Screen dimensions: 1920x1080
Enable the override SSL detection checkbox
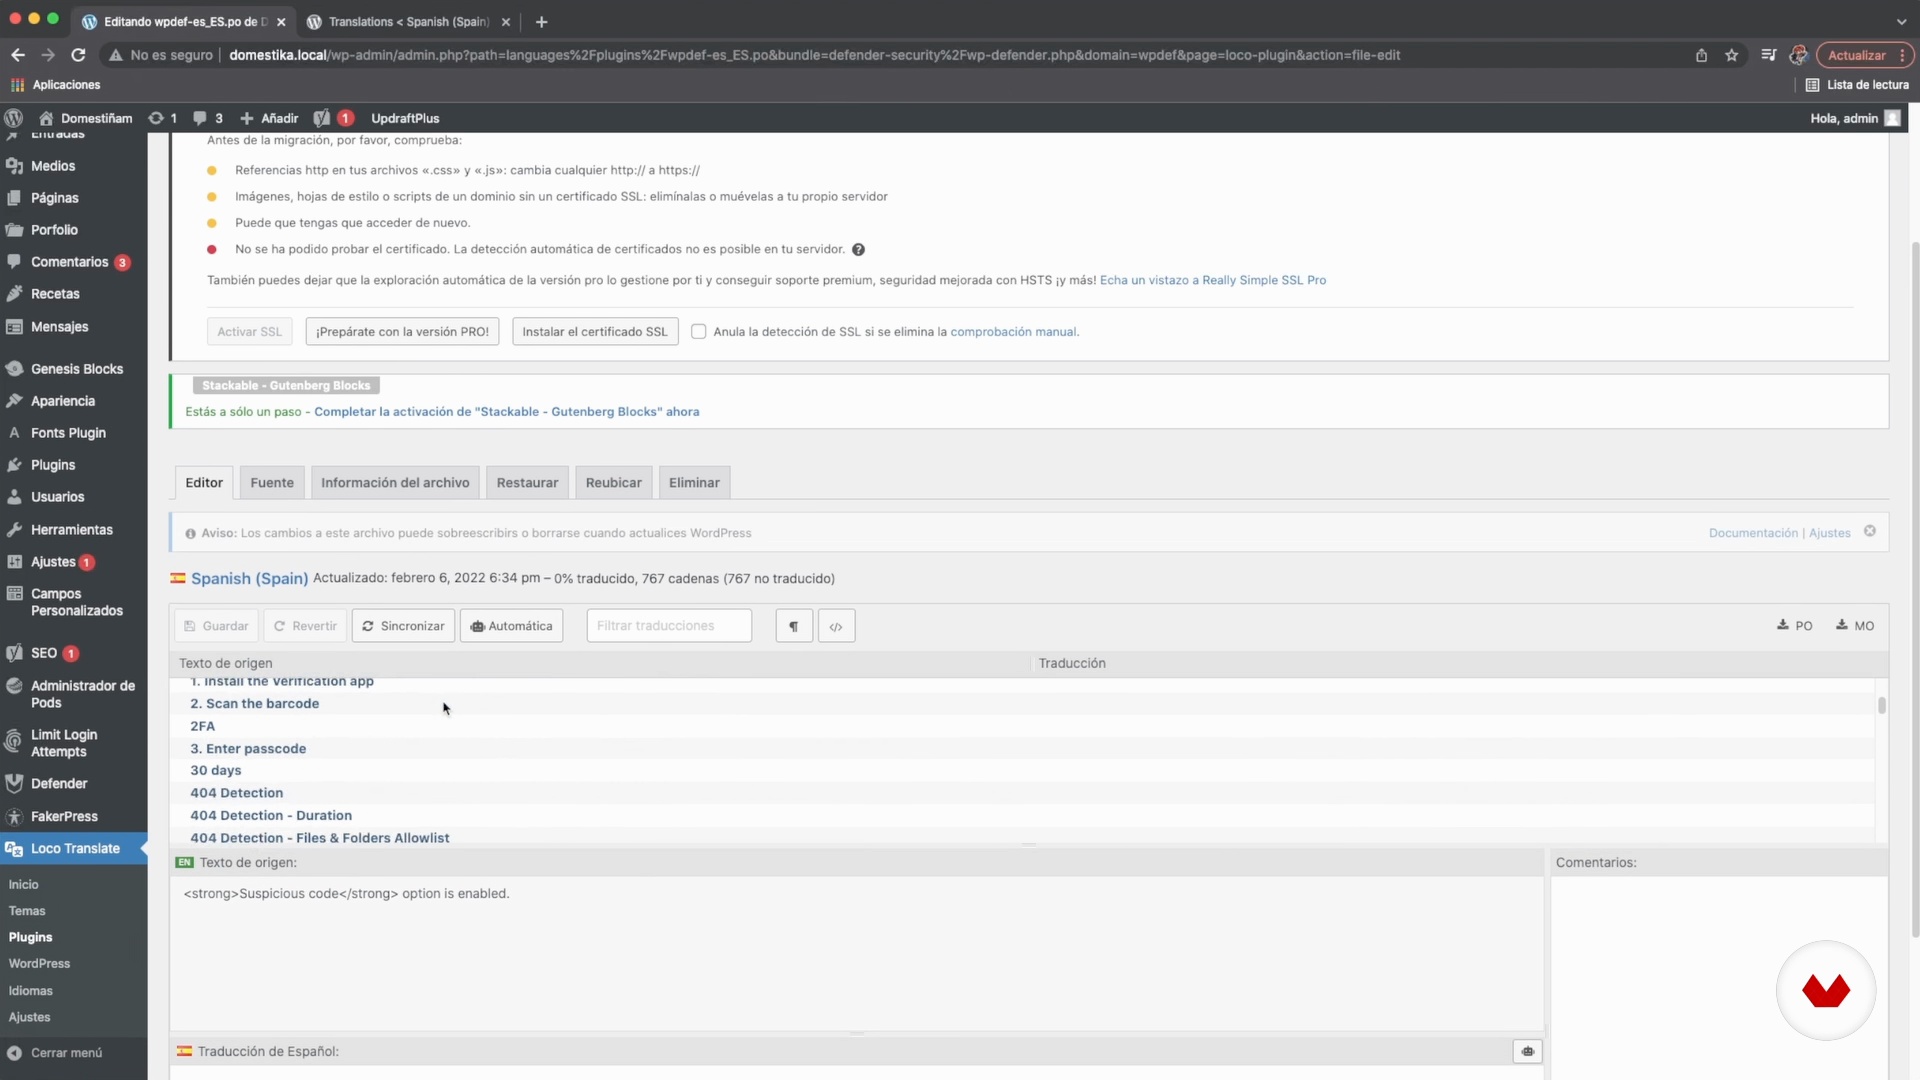[x=699, y=332]
